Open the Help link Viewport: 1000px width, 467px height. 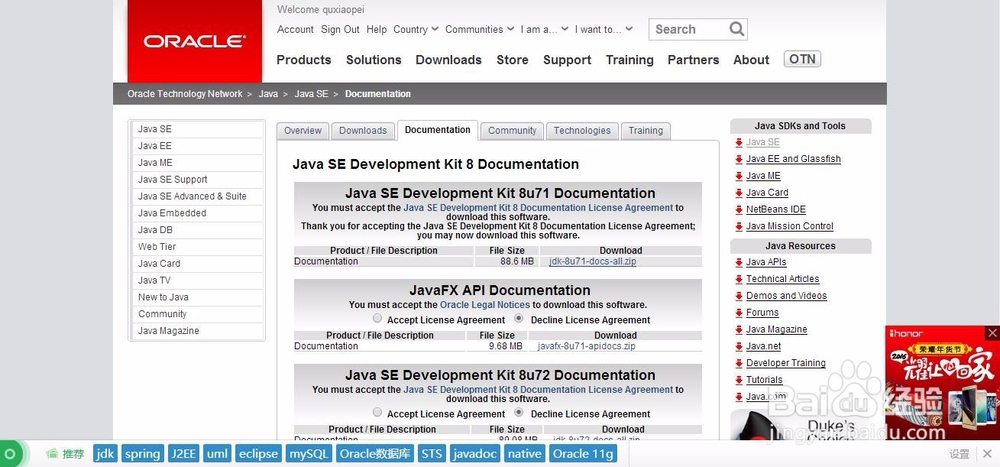click(x=376, y=29)
